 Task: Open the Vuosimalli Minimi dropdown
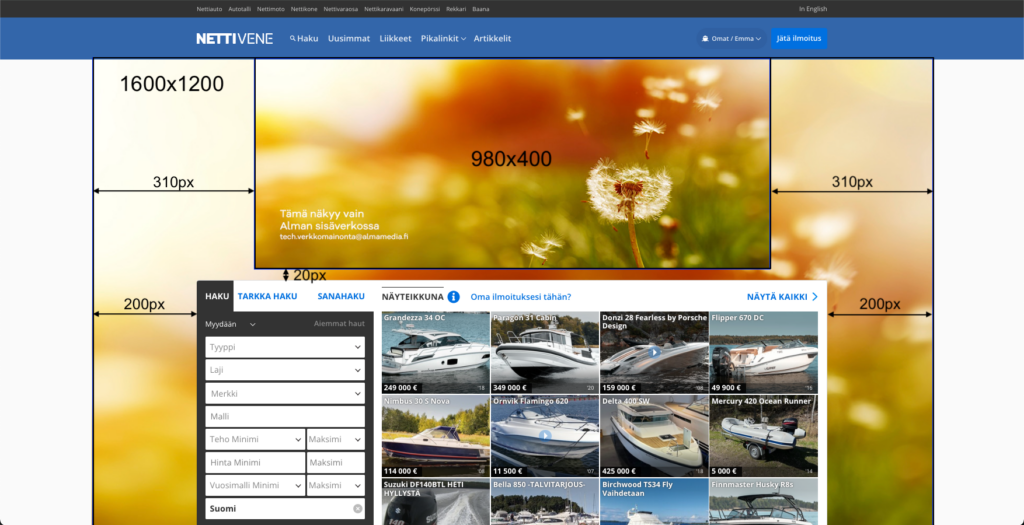coord(255,486)
